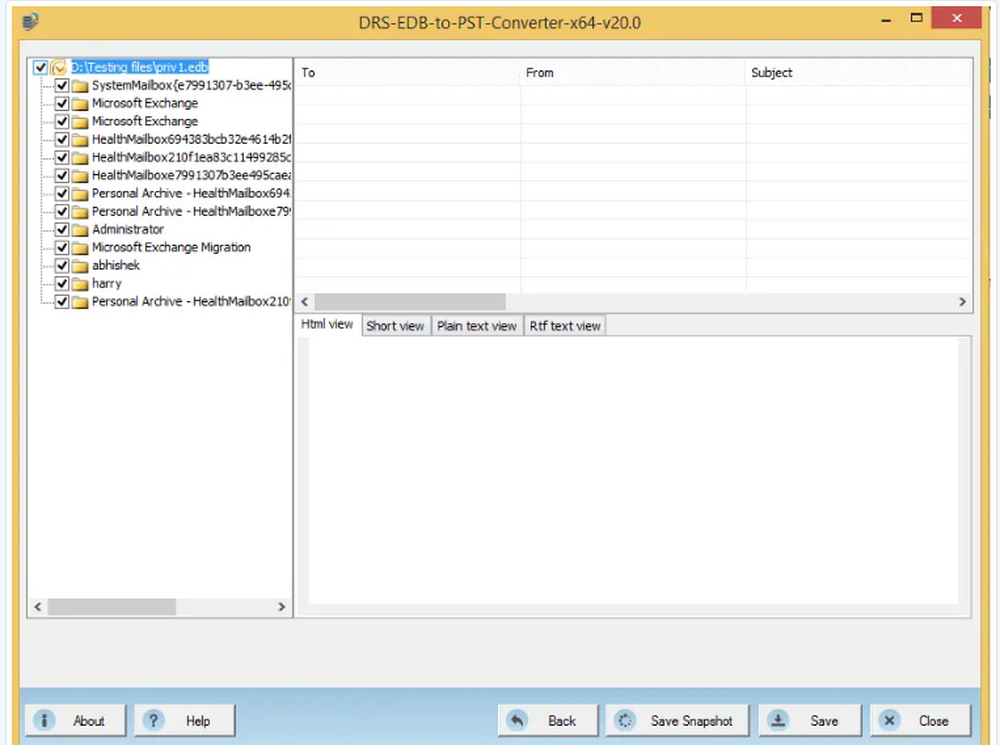Click folder icon of Personal Archive - HealthMailbox694
The height and width of the screenshot is (745, 1000).
(x=80, y=193)
